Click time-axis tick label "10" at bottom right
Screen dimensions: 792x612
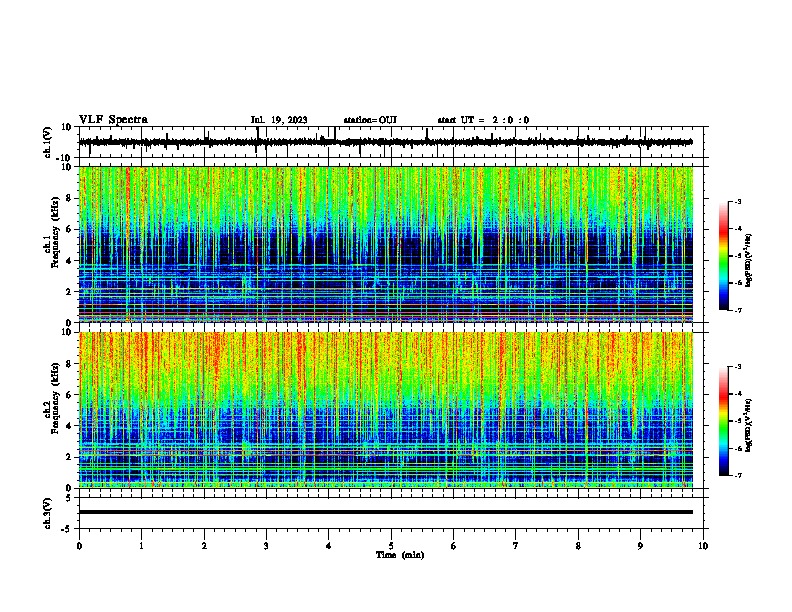coord(703,545)
